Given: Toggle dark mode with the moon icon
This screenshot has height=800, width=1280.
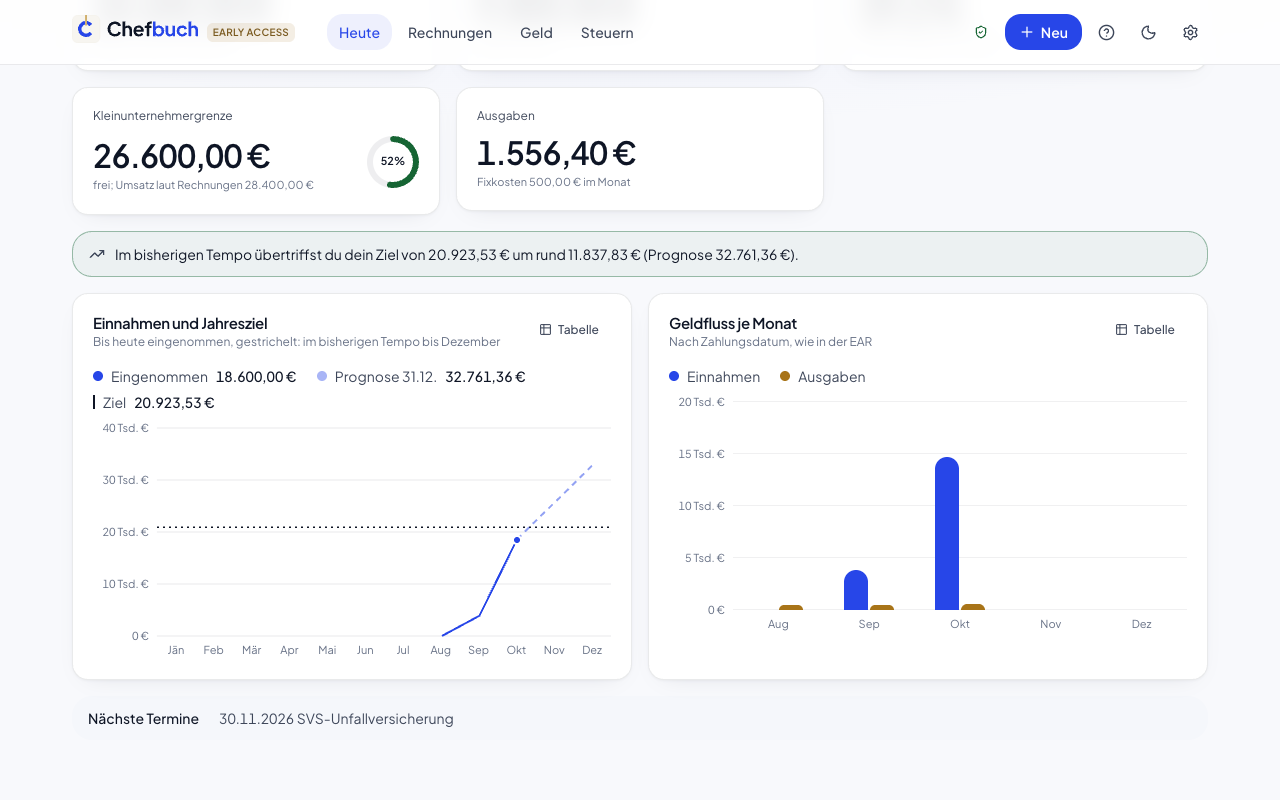Looking at the screenshot, I should click(1148, 32).
